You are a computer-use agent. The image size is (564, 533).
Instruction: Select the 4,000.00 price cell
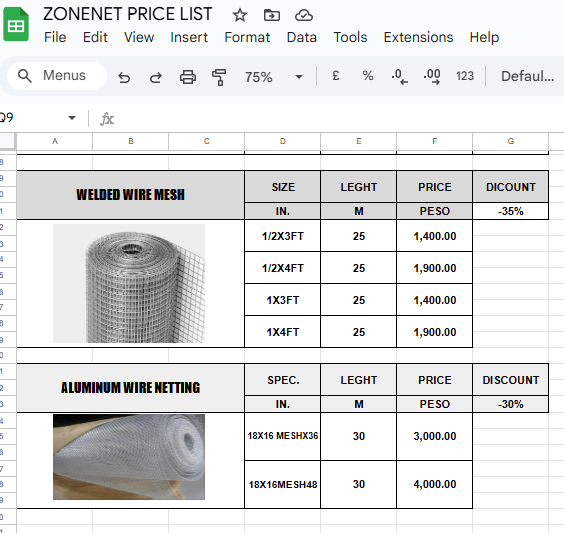435,484
